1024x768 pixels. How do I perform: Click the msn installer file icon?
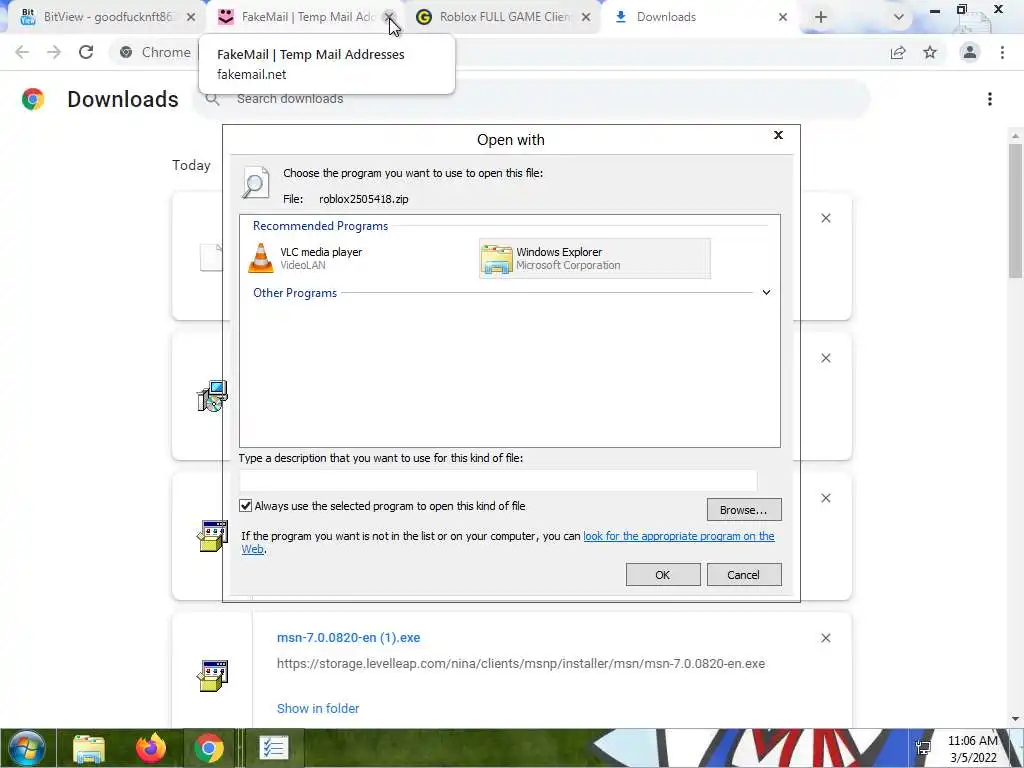tap(212, 675)
